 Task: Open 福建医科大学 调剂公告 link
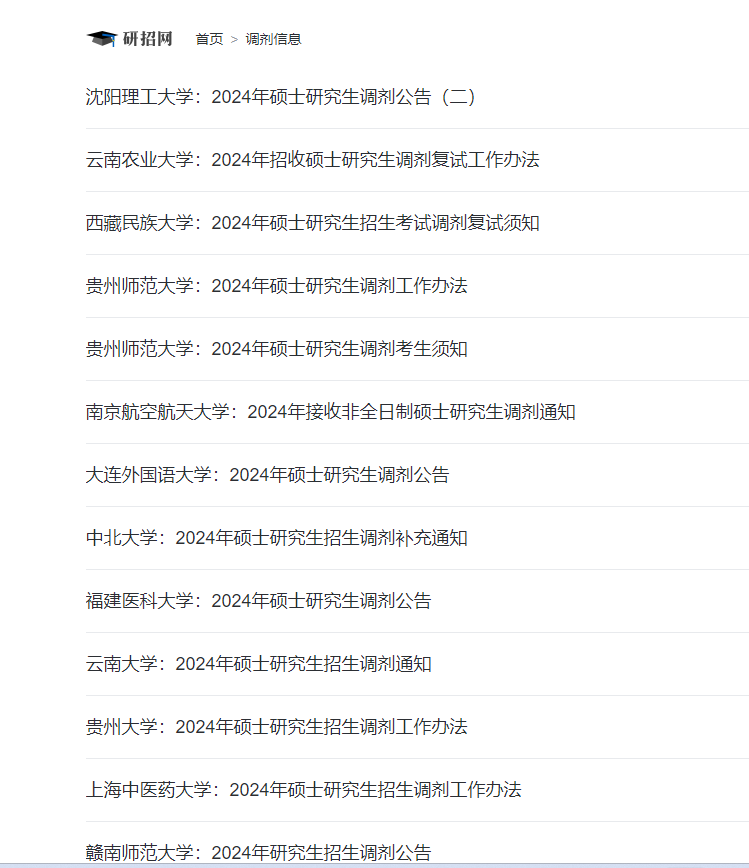[x=259, y=601]
